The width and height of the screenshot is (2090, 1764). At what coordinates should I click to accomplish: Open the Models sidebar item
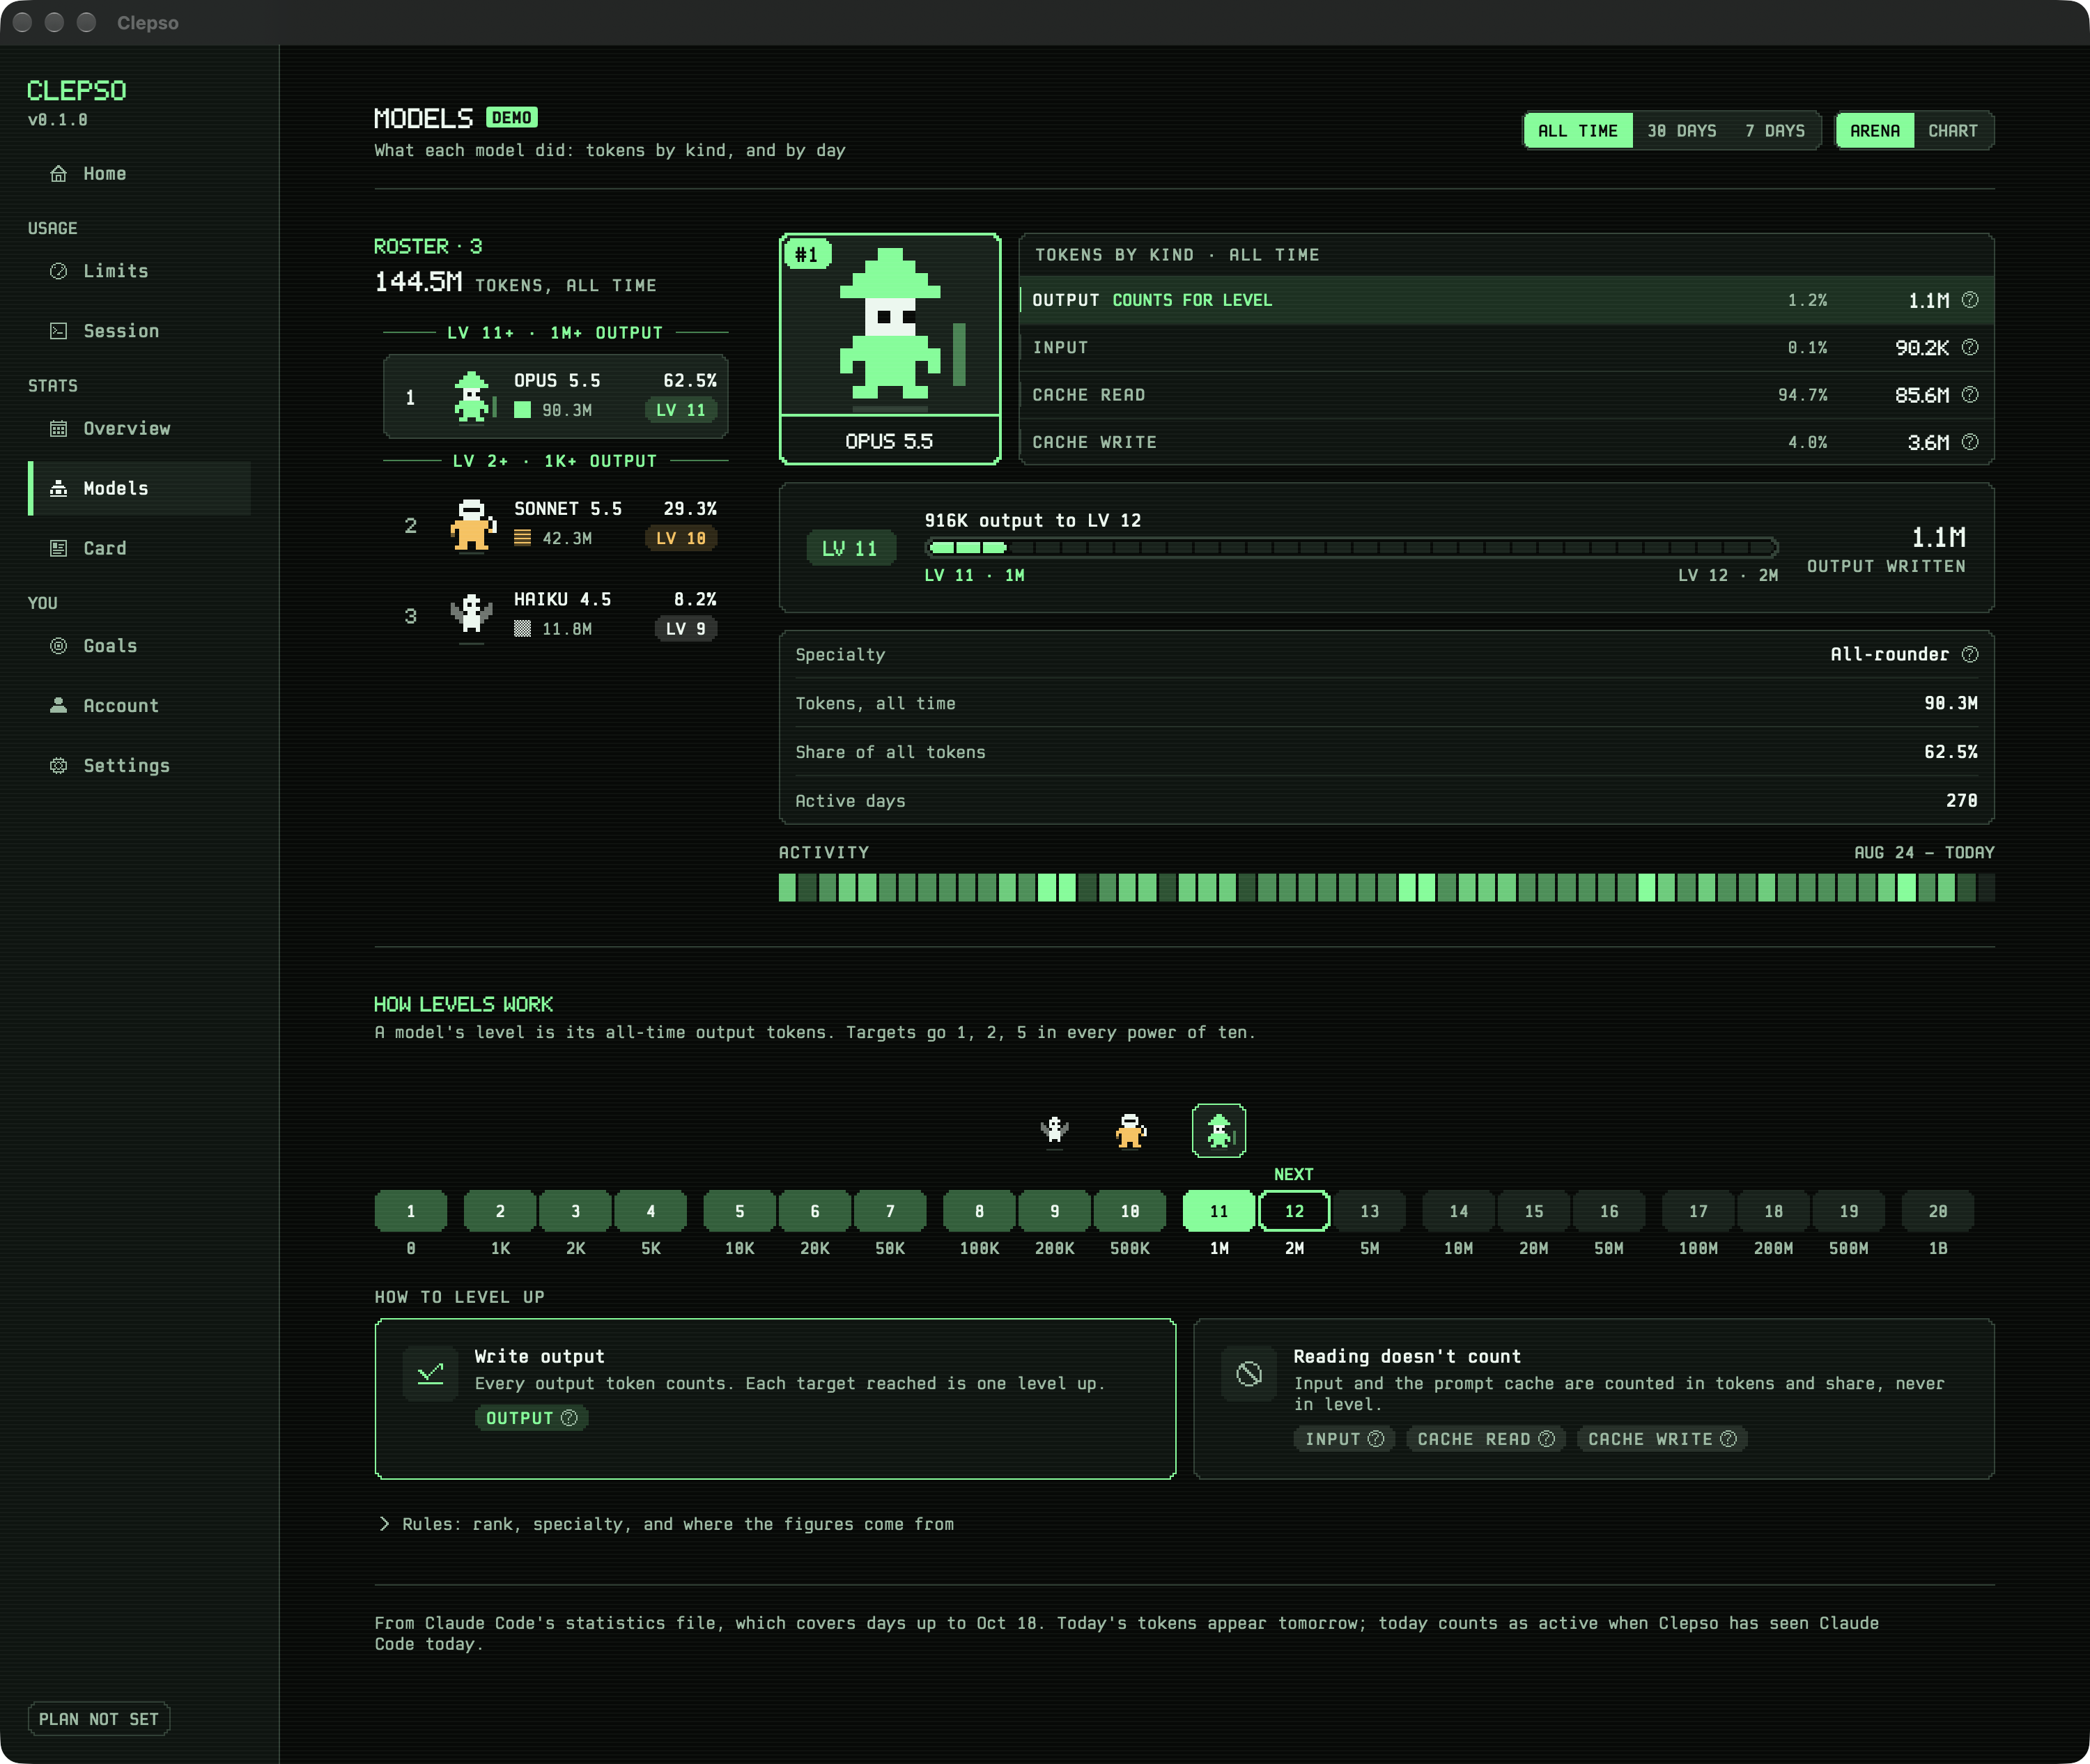click(x=139, y=489)
